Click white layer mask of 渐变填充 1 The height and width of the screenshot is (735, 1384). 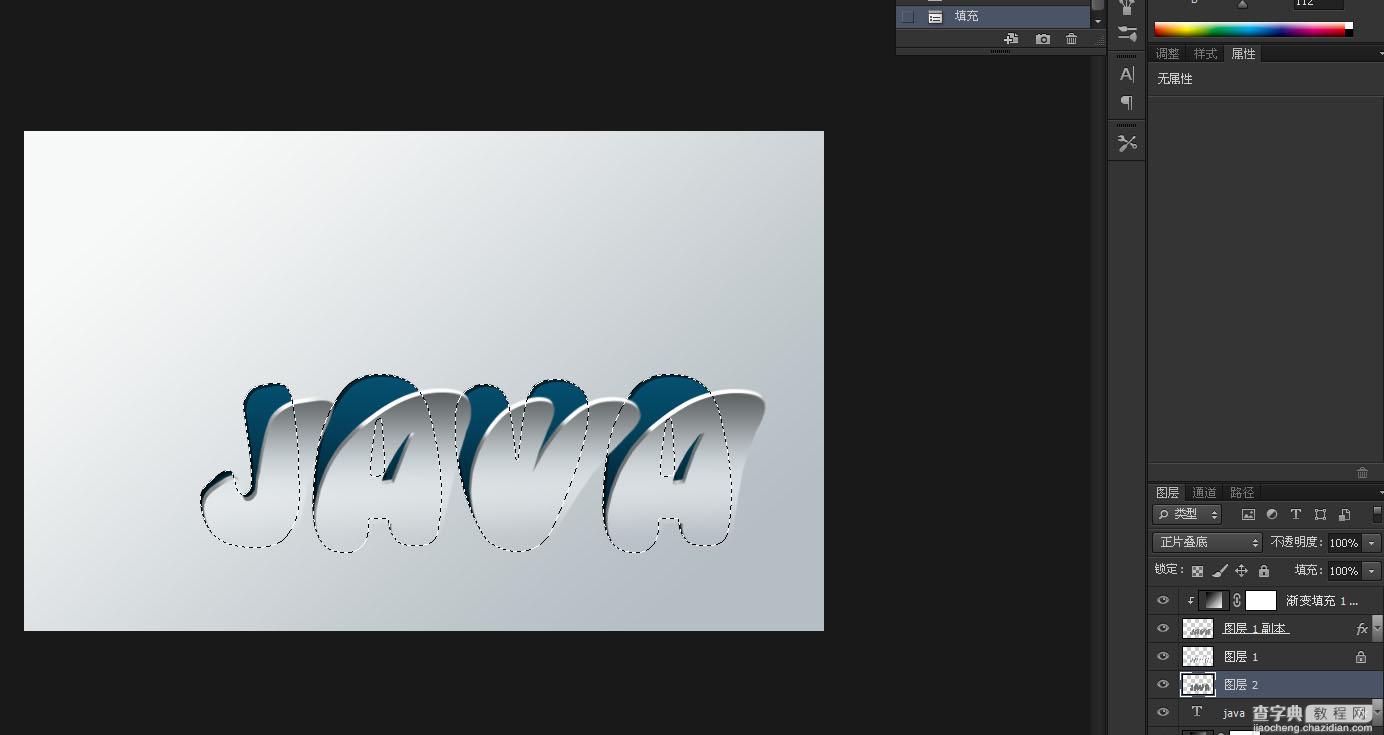click(1261, 600)
